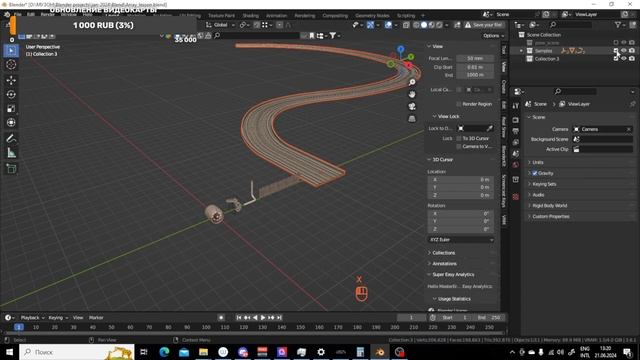The image size is (640, 360).
Task: Hide Collection 3 with eye icon
Action: 624,58
